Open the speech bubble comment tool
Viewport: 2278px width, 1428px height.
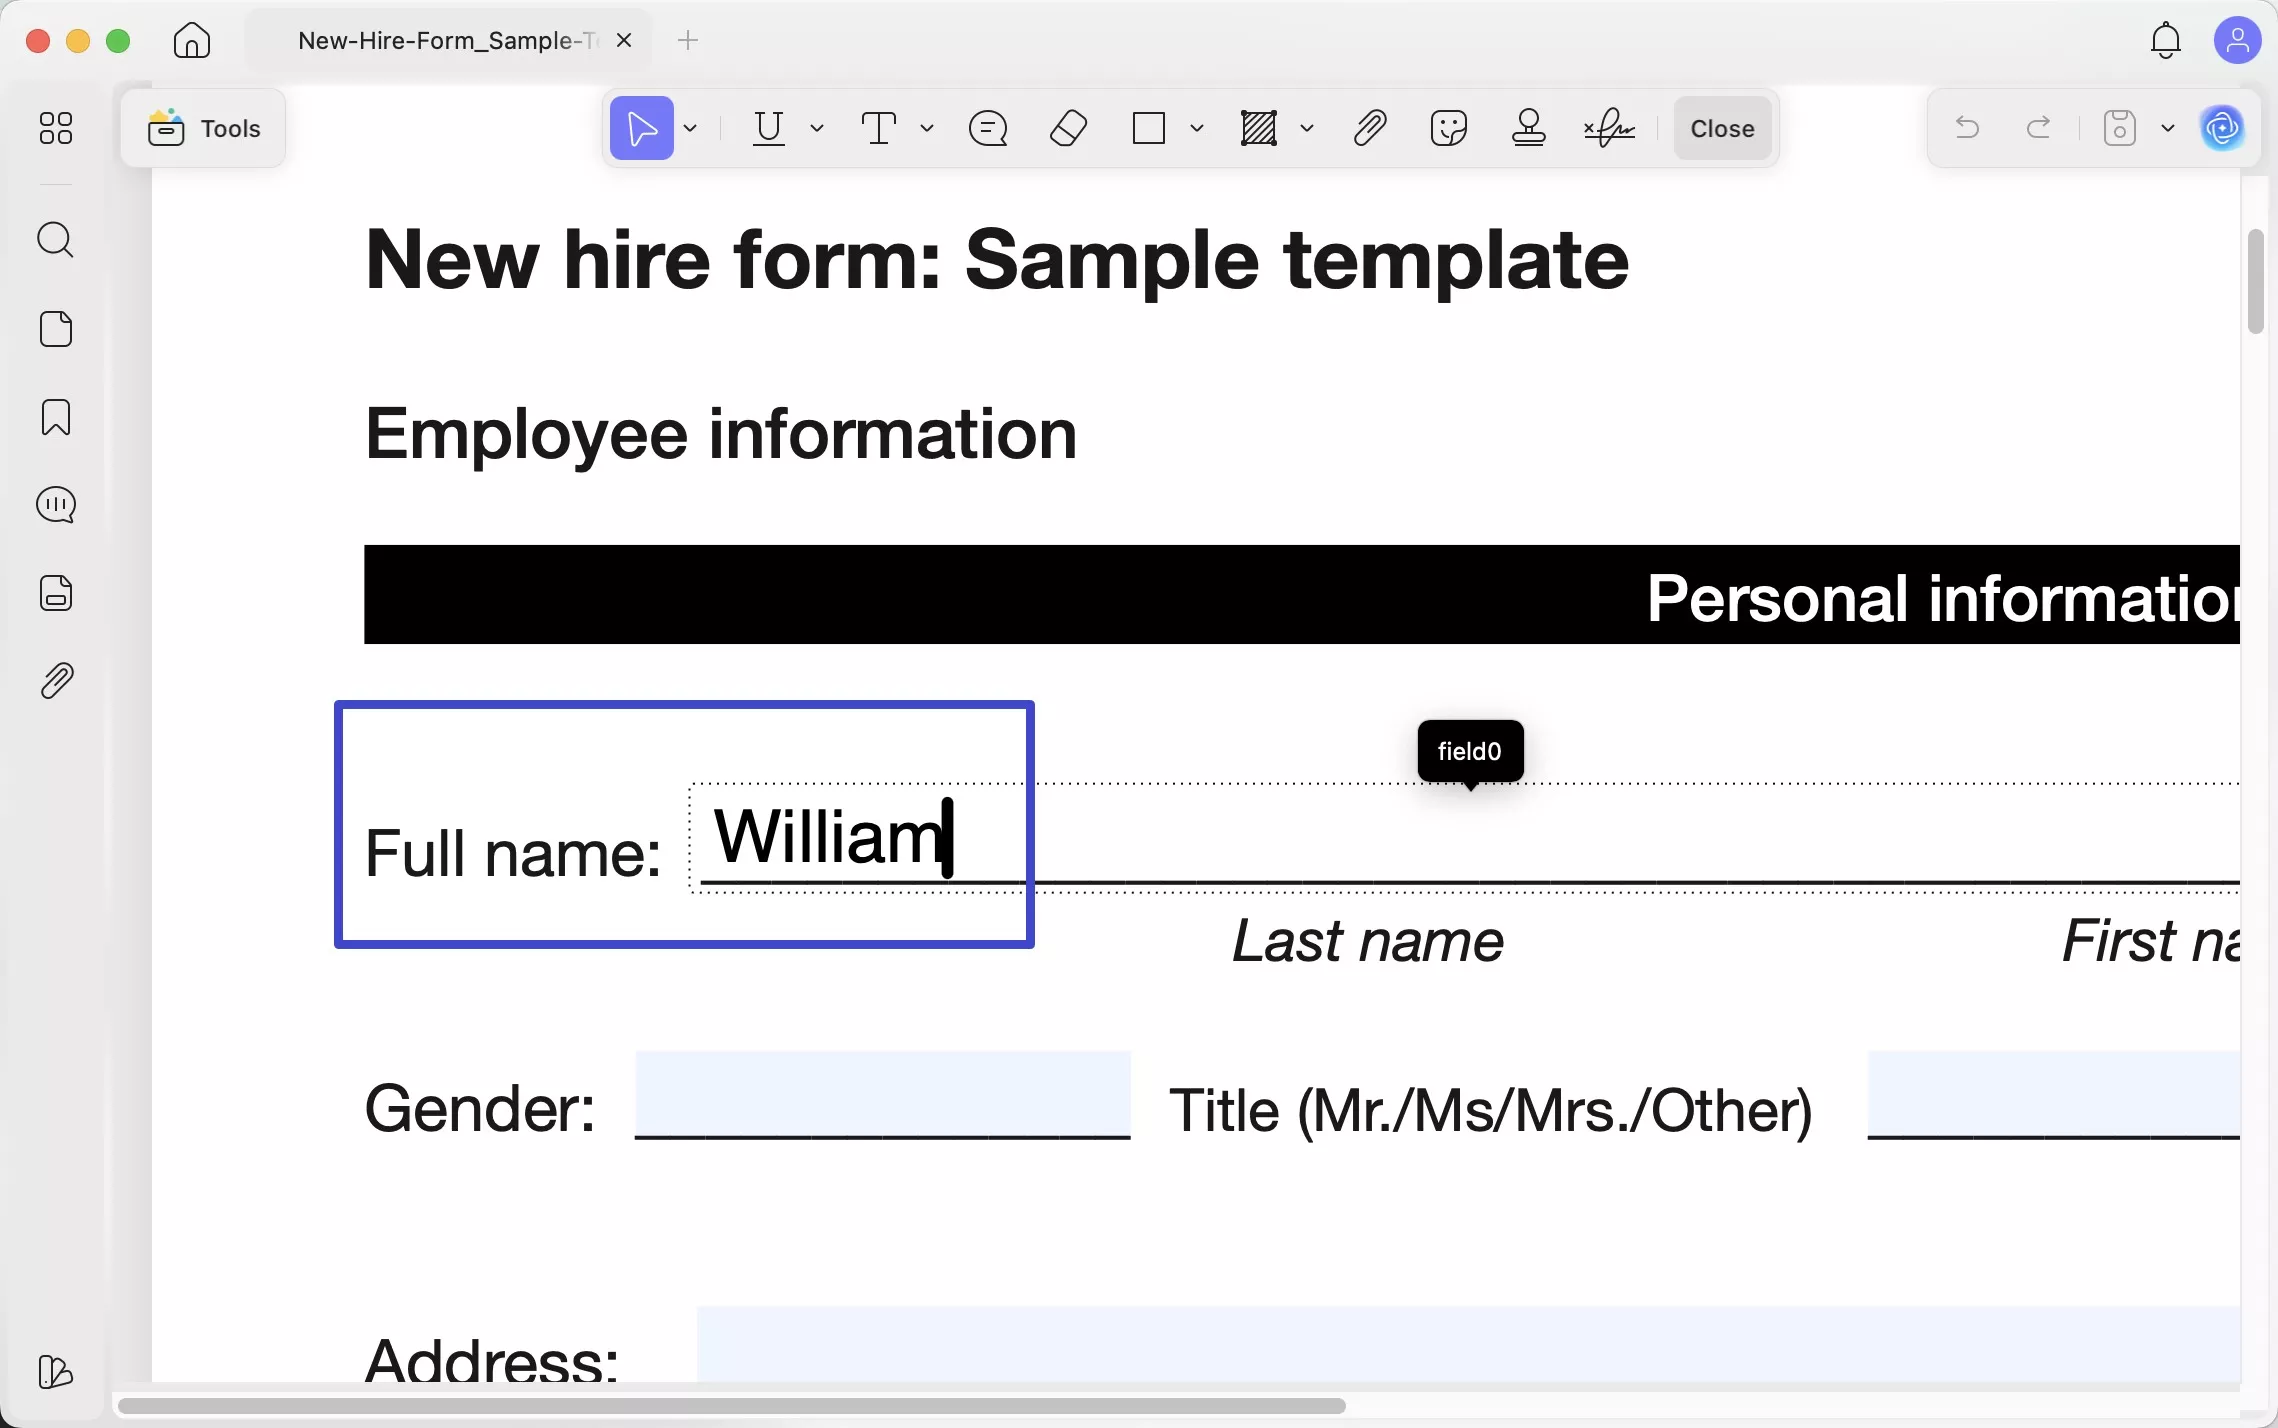(x=986, y=128)
